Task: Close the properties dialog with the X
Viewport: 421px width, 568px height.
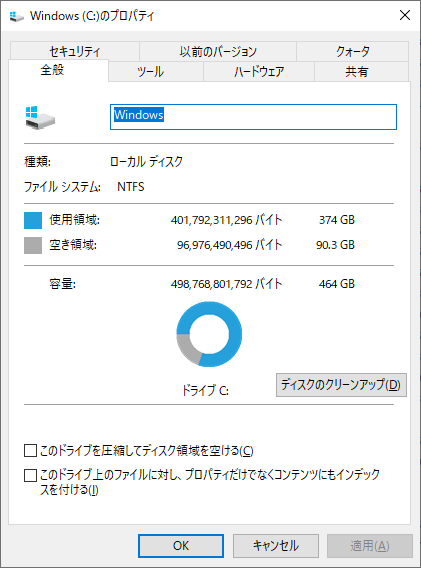Action: (405, 15)
